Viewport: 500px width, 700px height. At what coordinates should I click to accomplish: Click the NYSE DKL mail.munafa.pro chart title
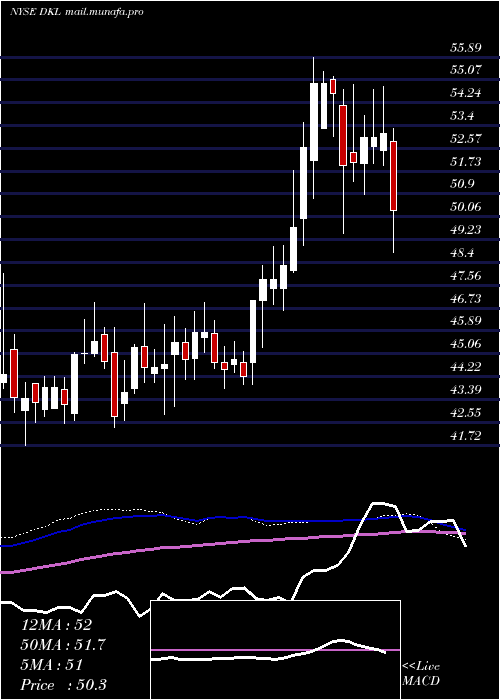click(x=77, y=12)
